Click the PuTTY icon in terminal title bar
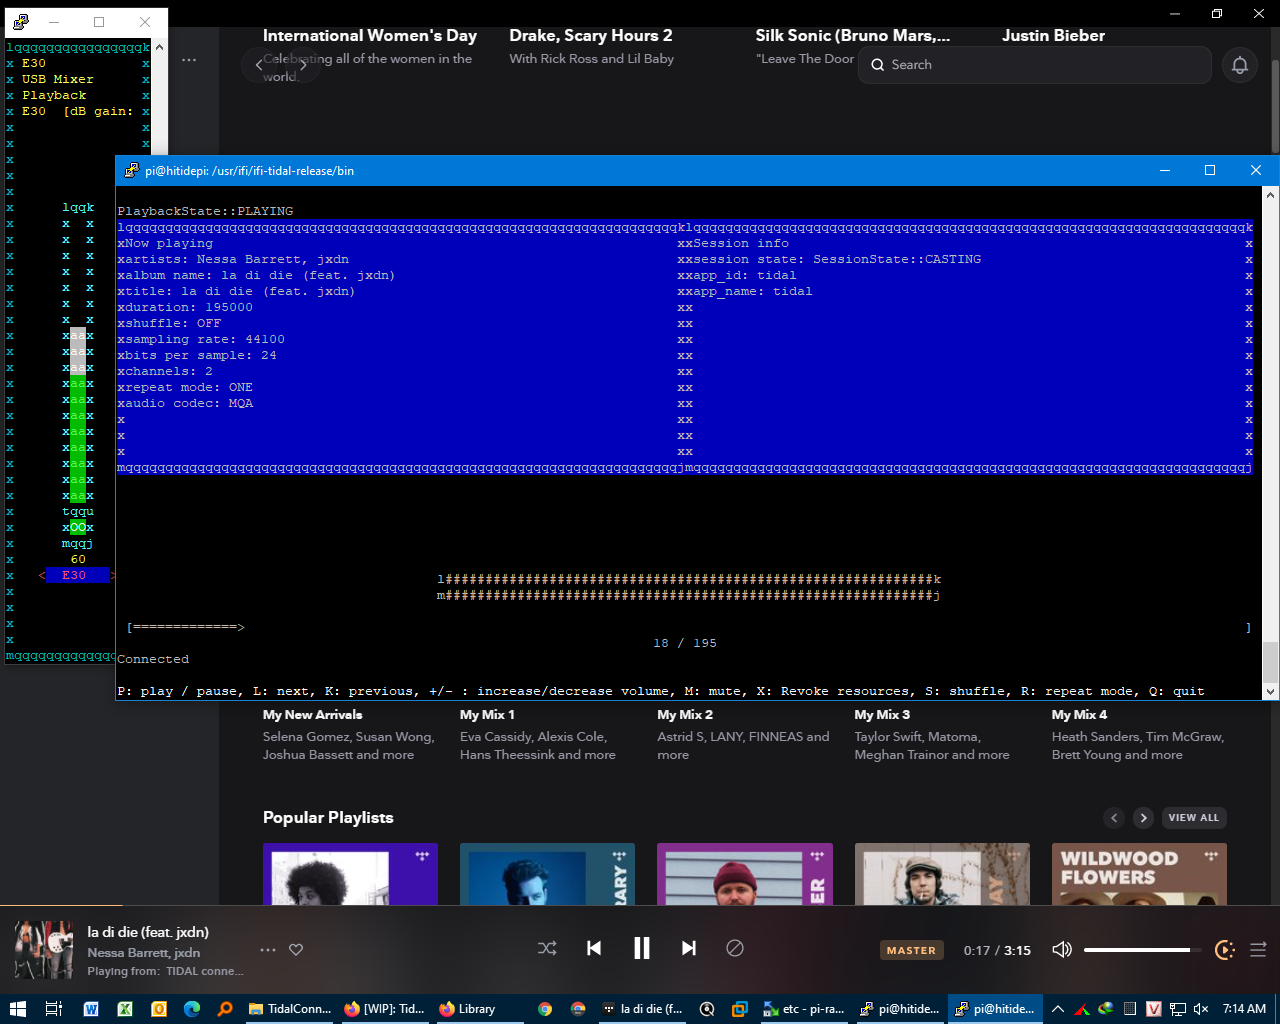 [131, 171]
